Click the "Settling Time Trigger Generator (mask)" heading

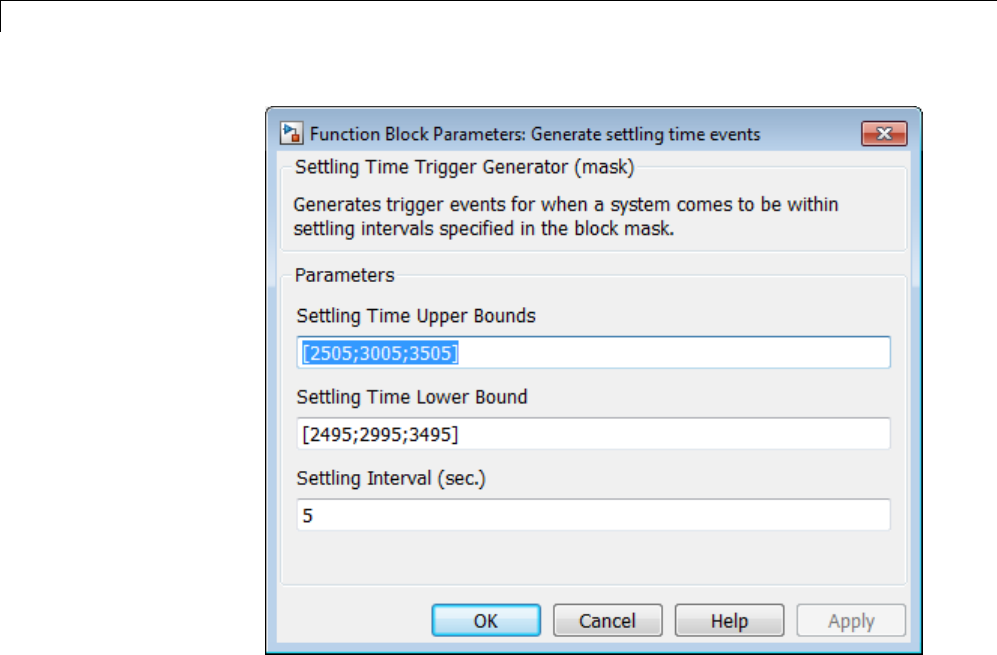pyautogui.click(x=465, y=167)
